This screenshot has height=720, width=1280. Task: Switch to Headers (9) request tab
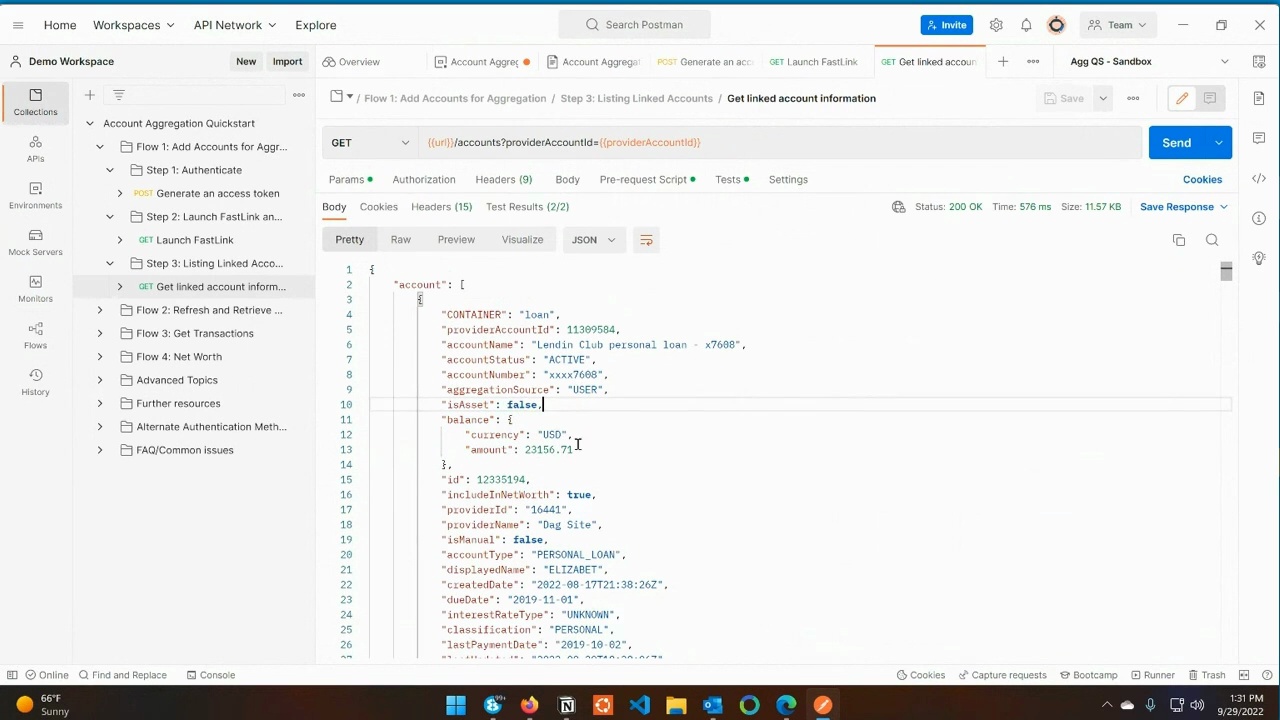(x=504, y=180)
